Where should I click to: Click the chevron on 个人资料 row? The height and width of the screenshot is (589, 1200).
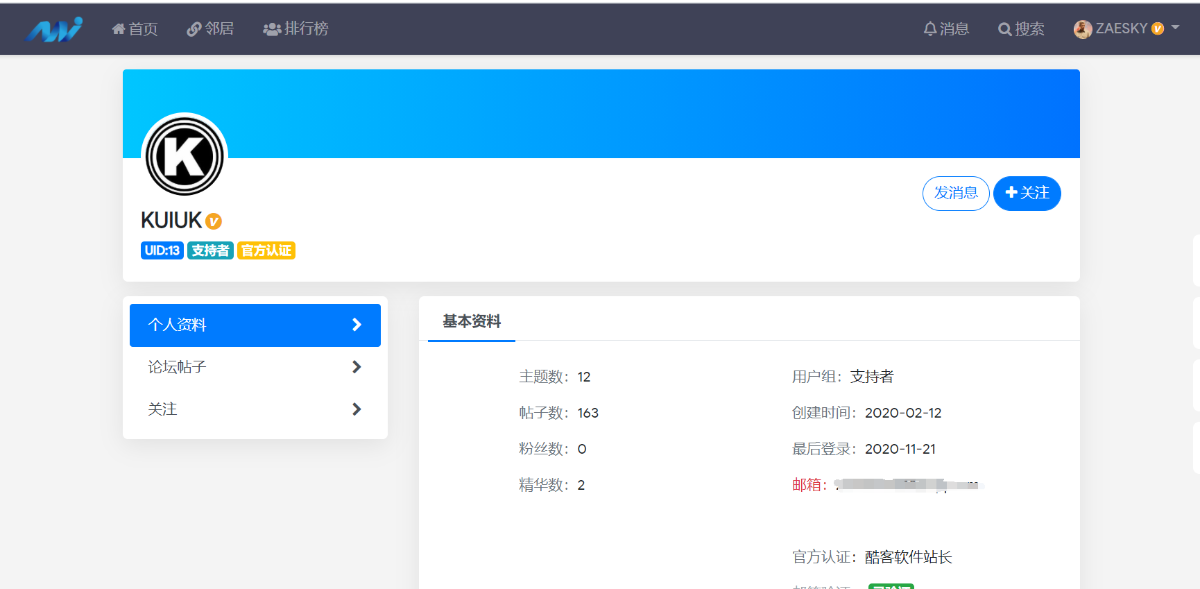357,325
